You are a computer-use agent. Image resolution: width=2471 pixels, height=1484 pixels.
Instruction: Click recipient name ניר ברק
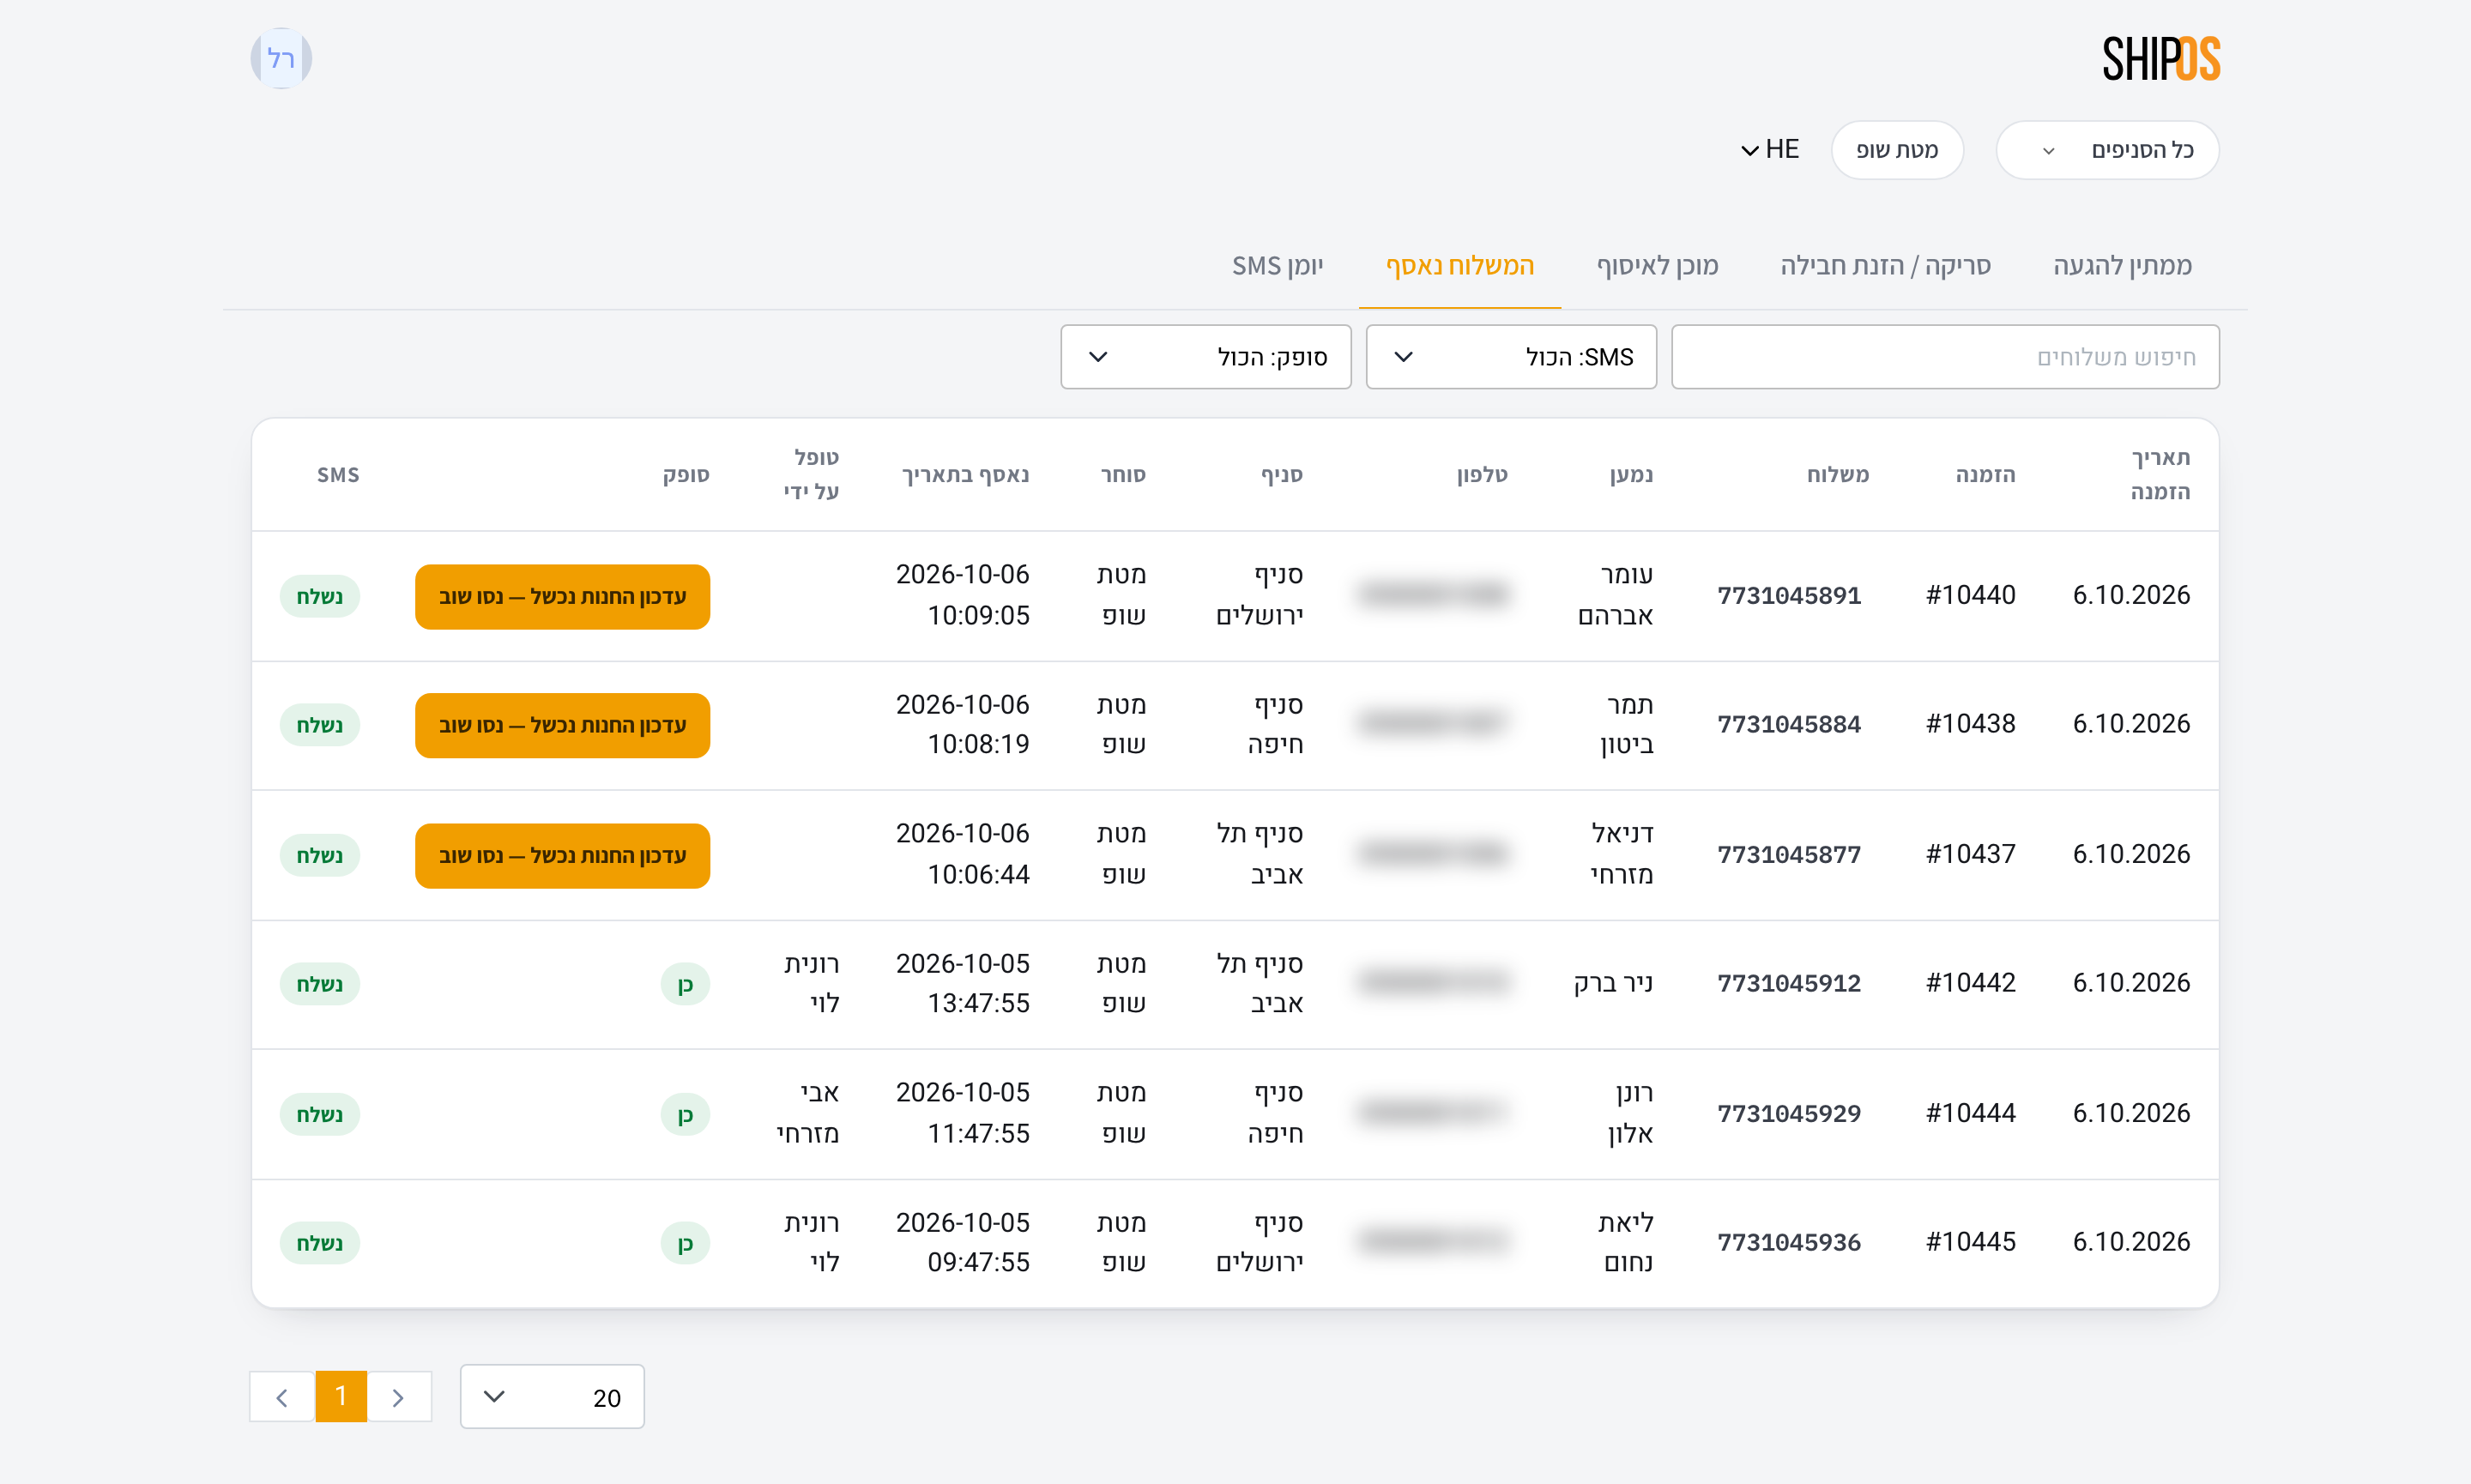pyautogui.click(x=1613, y=983)
